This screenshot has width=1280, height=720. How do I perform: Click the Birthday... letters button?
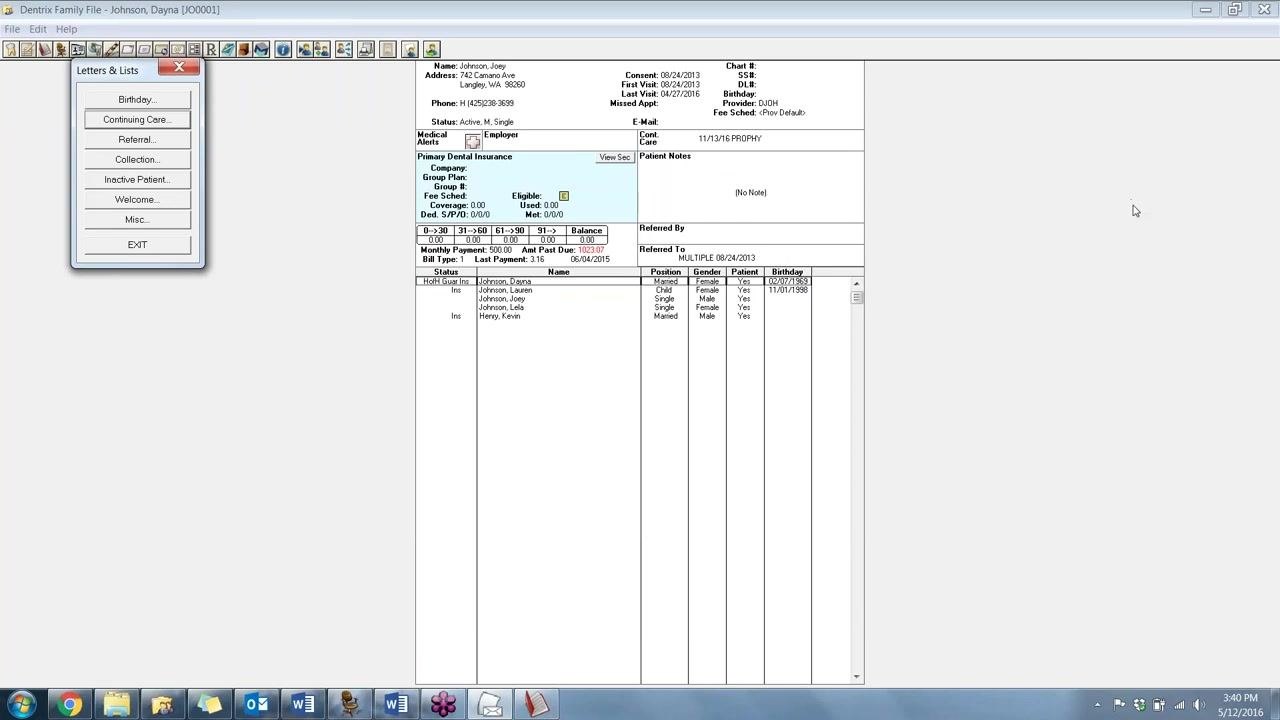coord(137,100)
